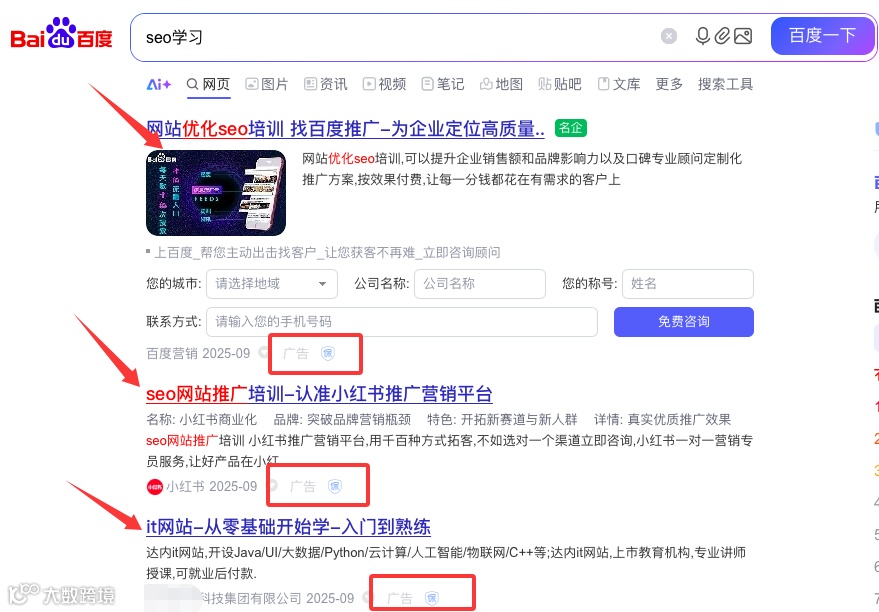Screen dimensions: 879x612
Task: Click the Baidu logo
Action: pos(62,34)
